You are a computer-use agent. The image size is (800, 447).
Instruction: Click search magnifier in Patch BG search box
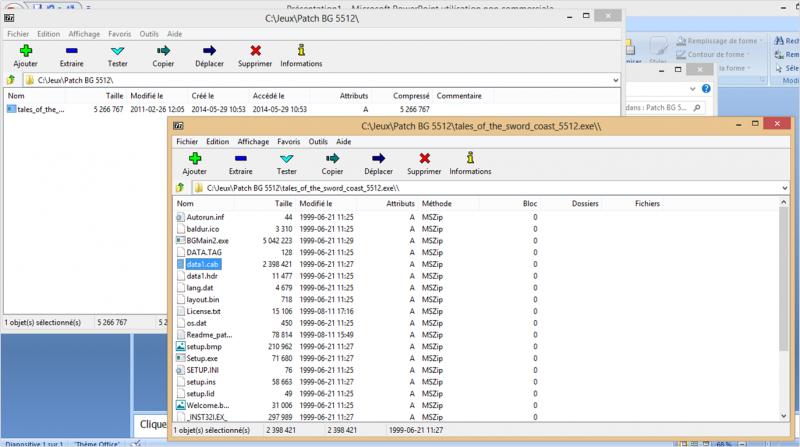coord(697,108)
